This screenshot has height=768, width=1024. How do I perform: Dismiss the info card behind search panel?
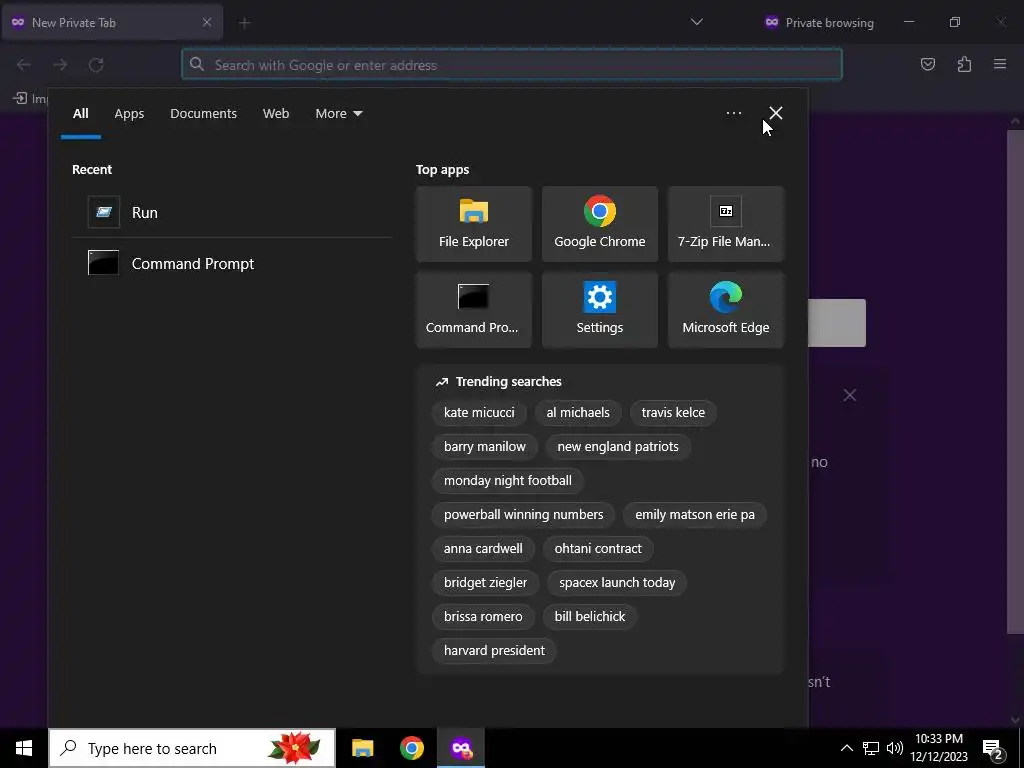click(850, 395)
